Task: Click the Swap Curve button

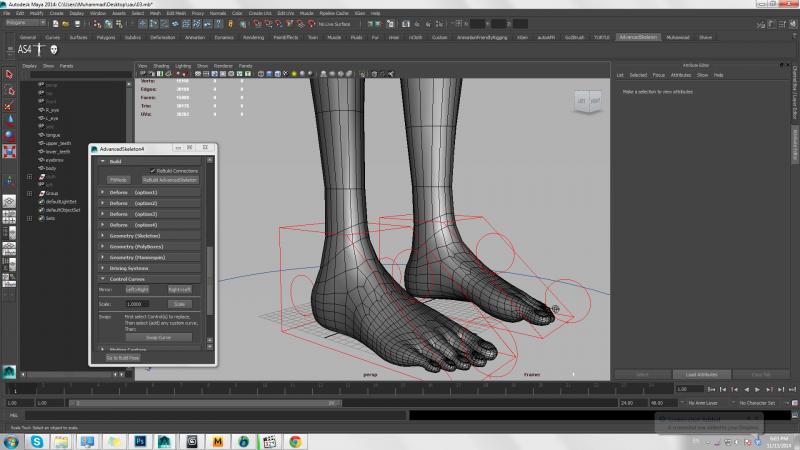Action: [x=159, y=337]
